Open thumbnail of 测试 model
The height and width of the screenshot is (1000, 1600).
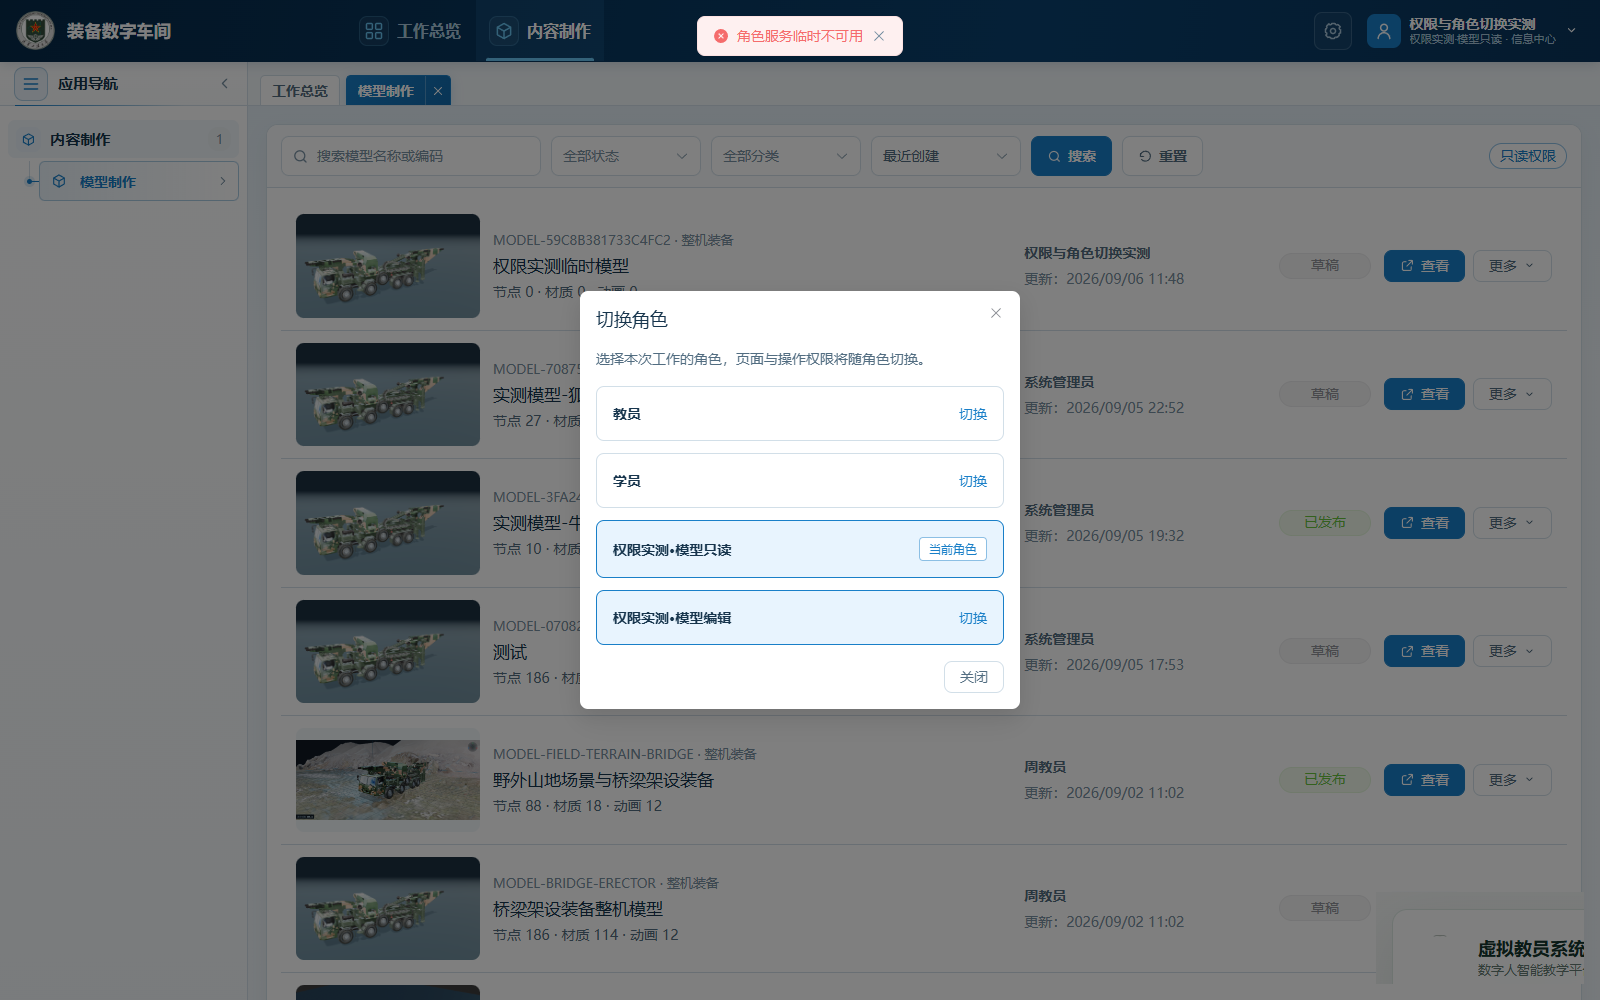(388, 651)
